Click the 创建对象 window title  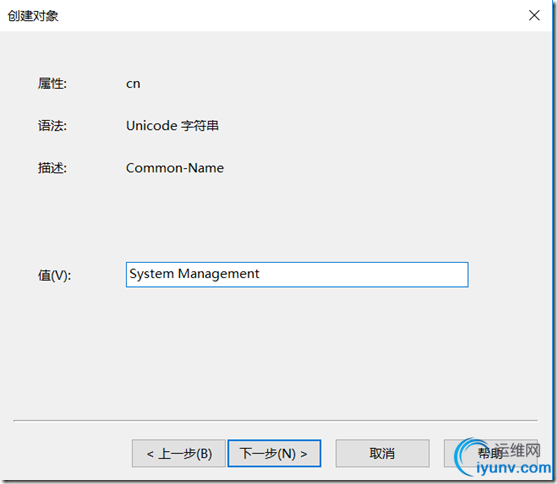[x=33, y=16]
